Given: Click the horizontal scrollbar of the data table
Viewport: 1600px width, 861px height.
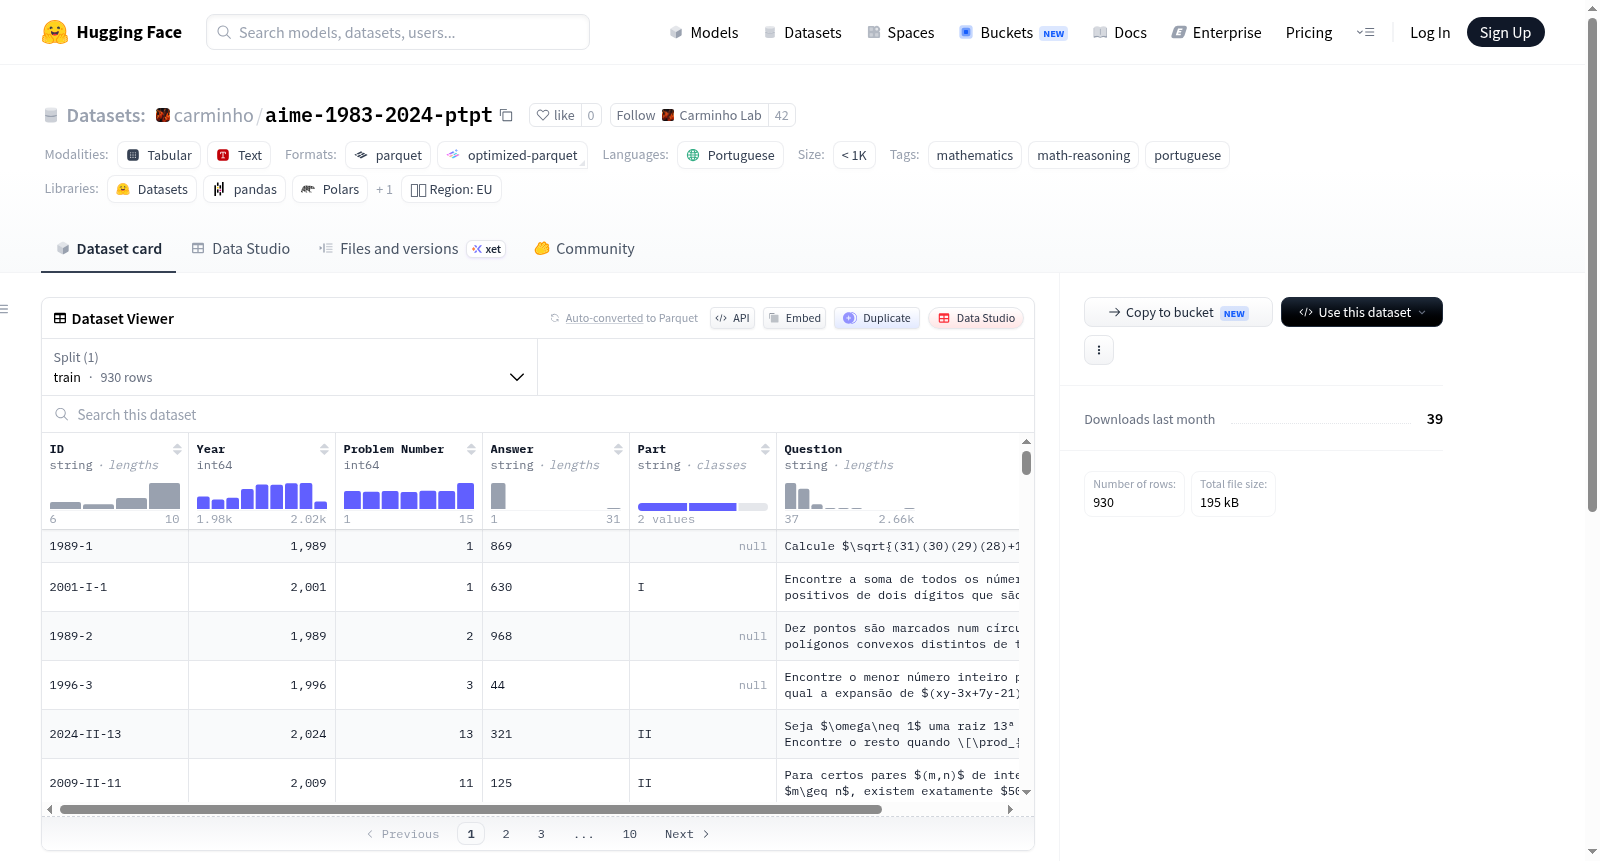Looking at the screenshot, I should [470, 809].
